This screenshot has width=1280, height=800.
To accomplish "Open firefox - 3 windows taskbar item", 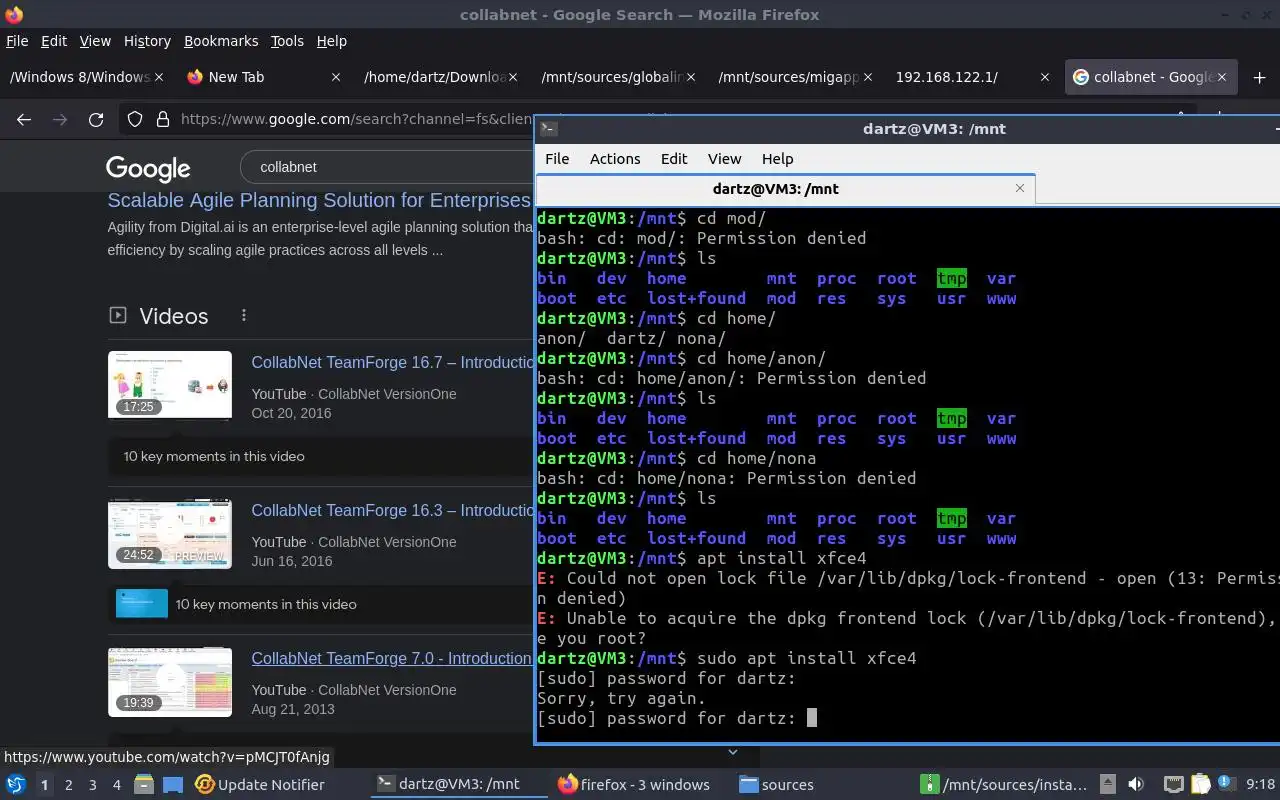I will [x=634, y=784].
